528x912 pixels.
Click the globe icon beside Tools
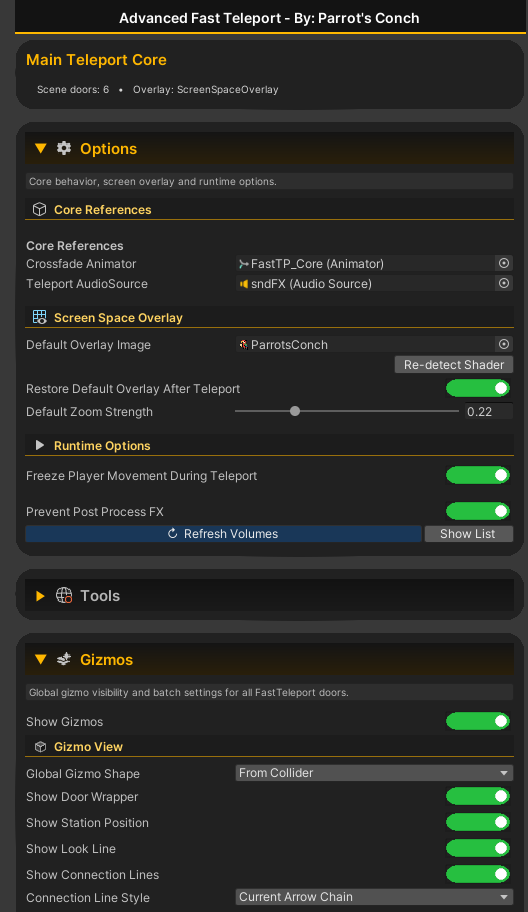click(x=64, y=595)
